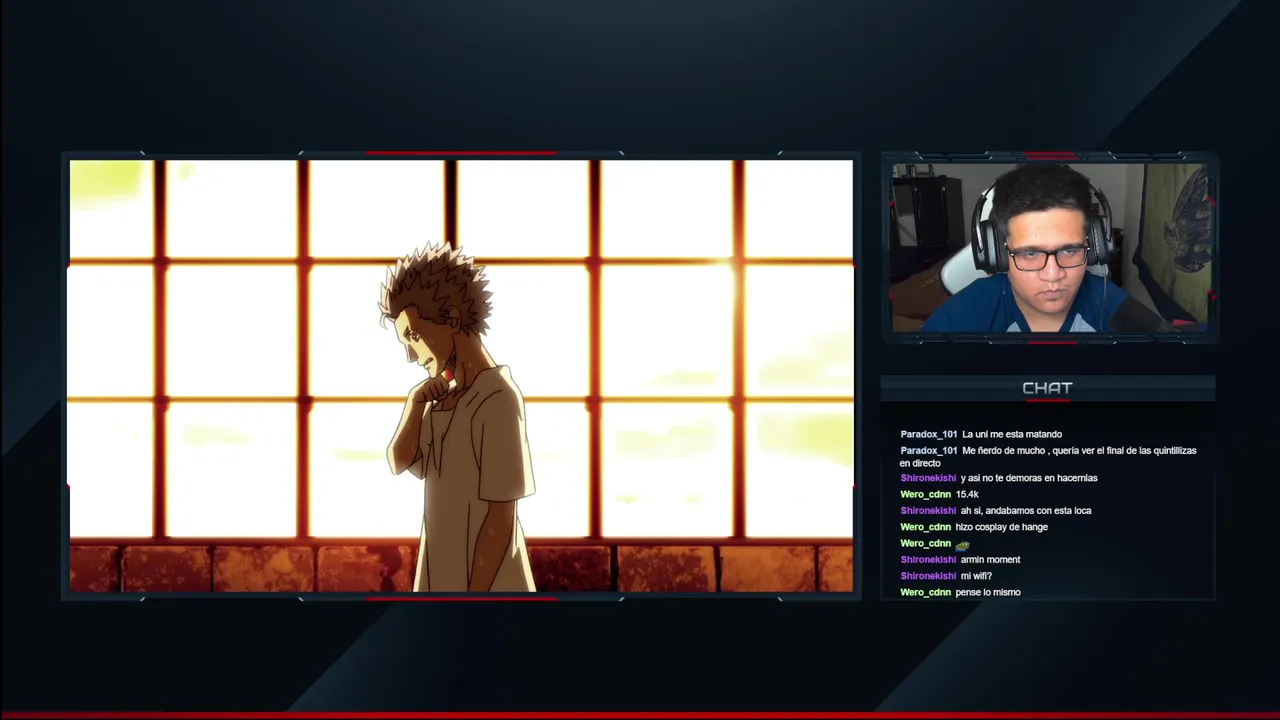
Task: Click the 'armin moment' chat message
Action: pyautogui.click(x=990, y=560)
